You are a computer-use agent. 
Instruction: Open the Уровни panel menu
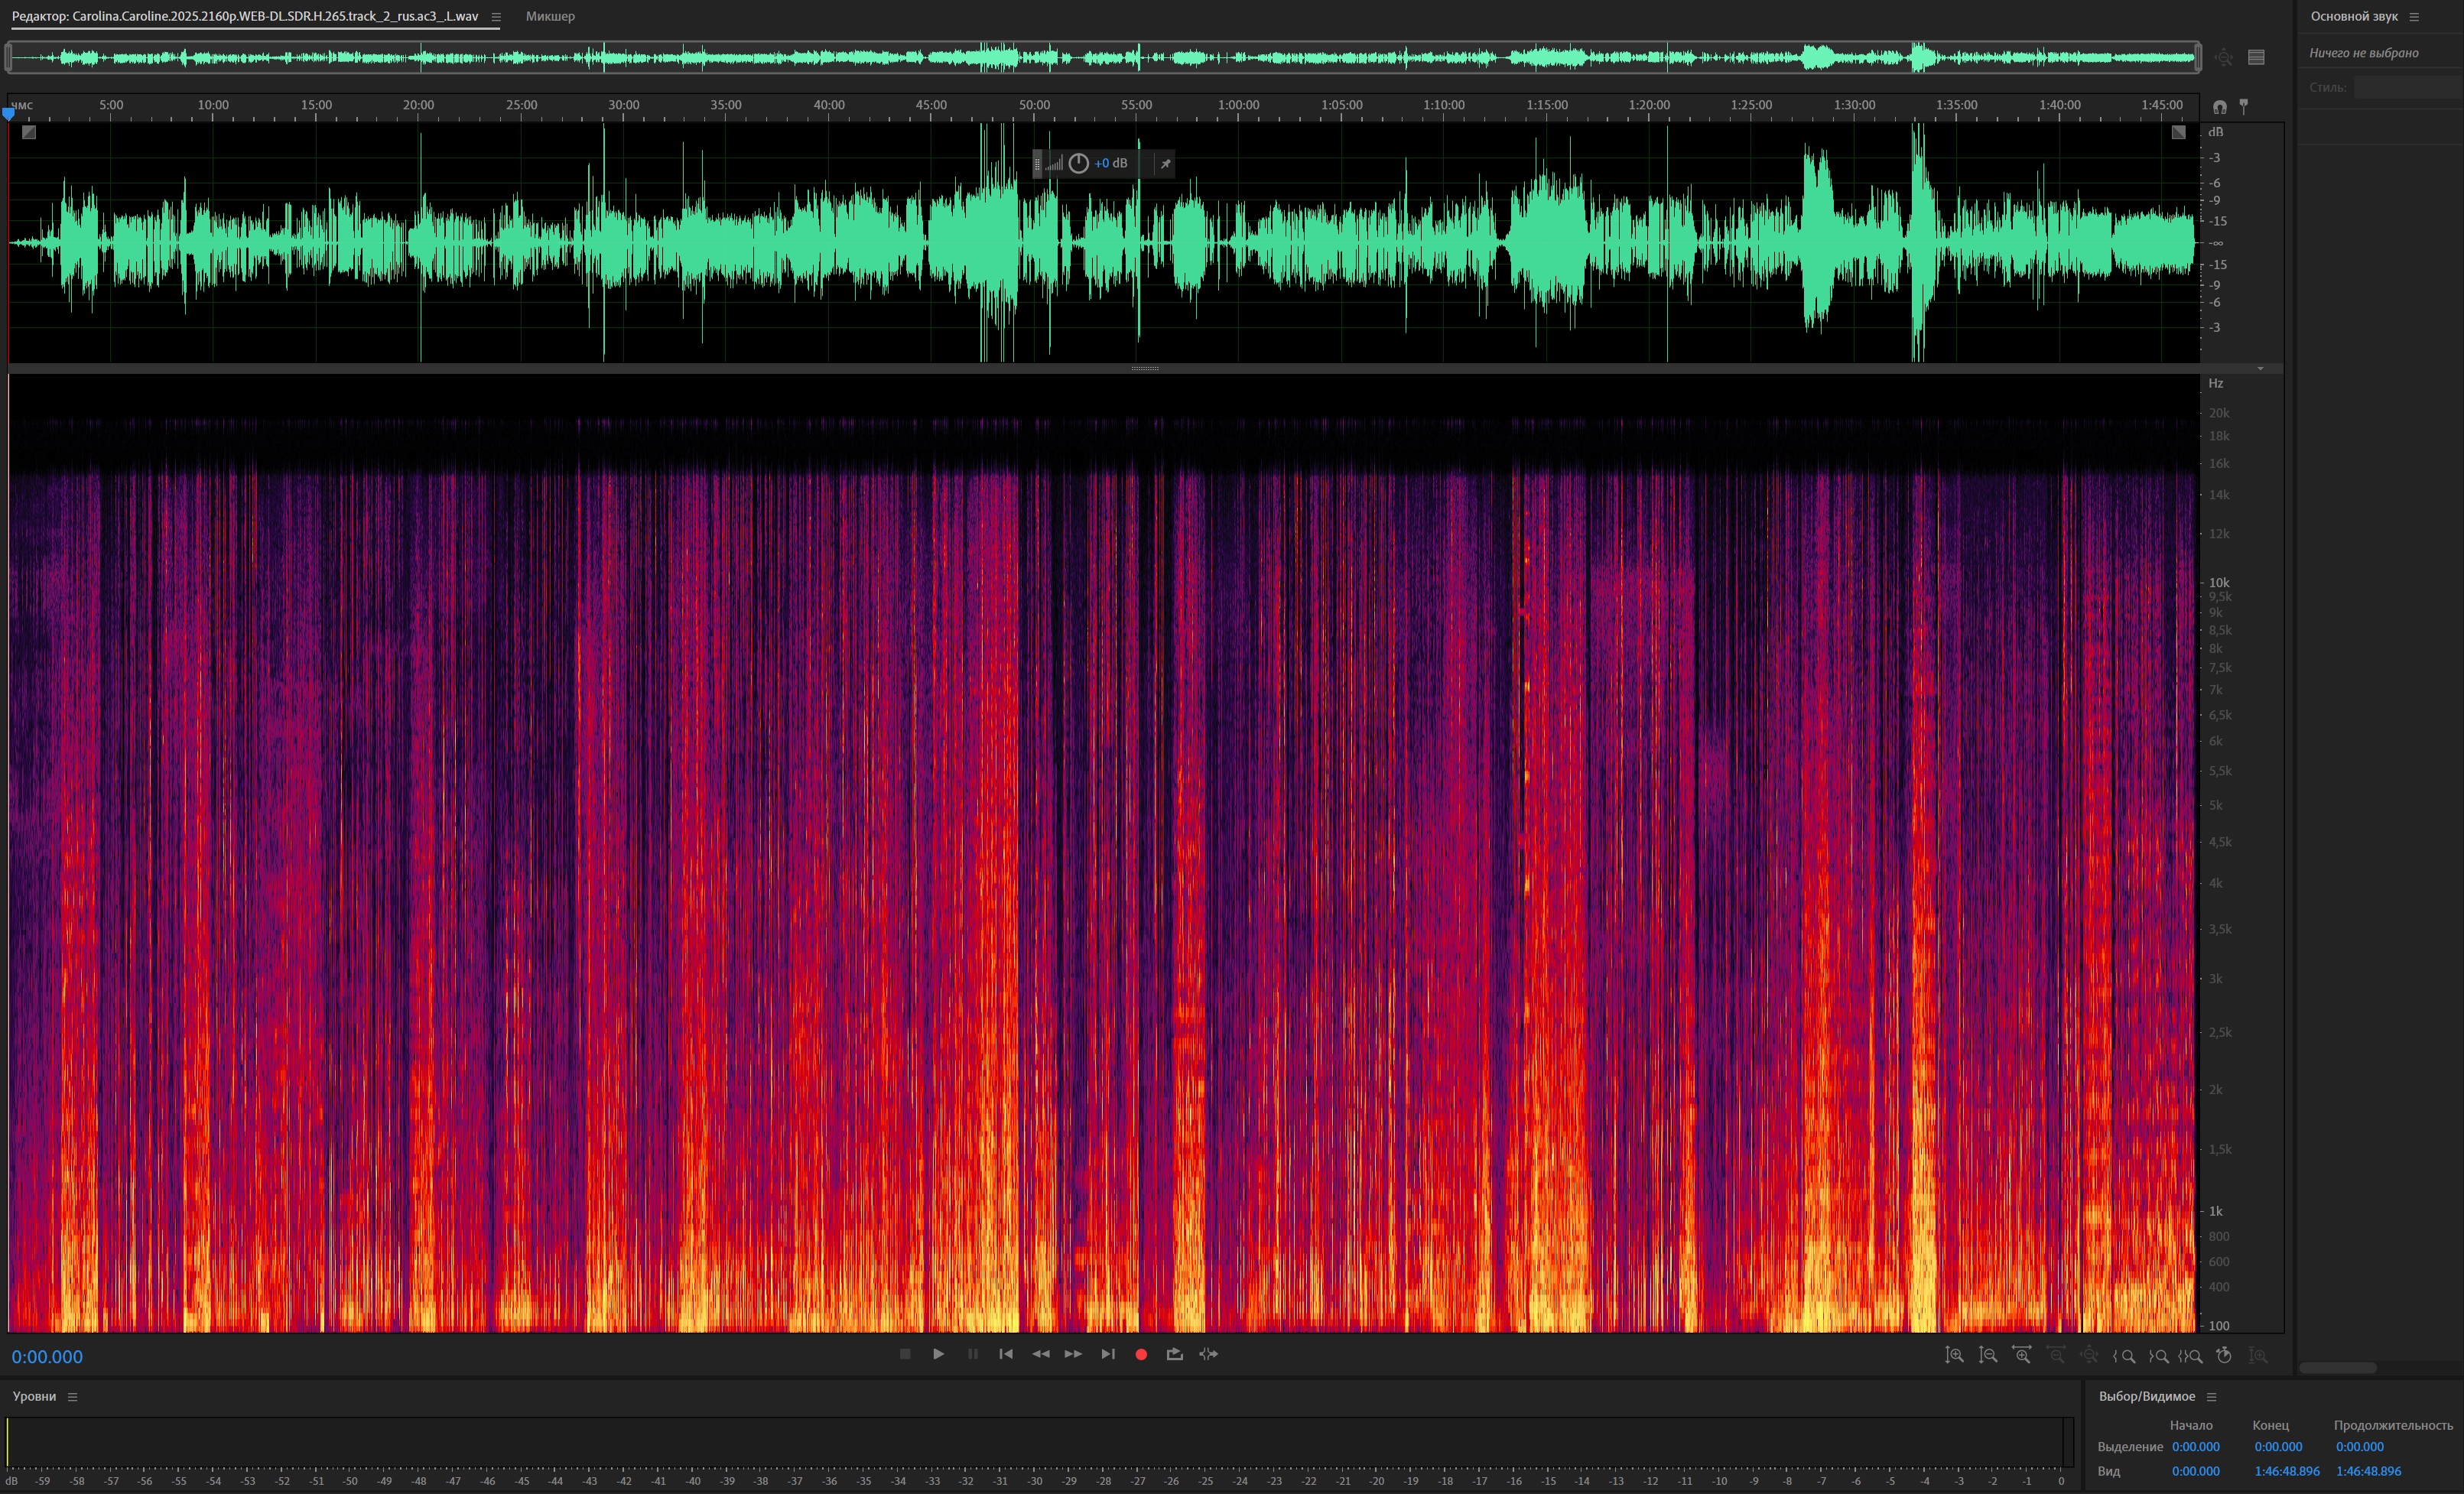tap(72, 1396)
